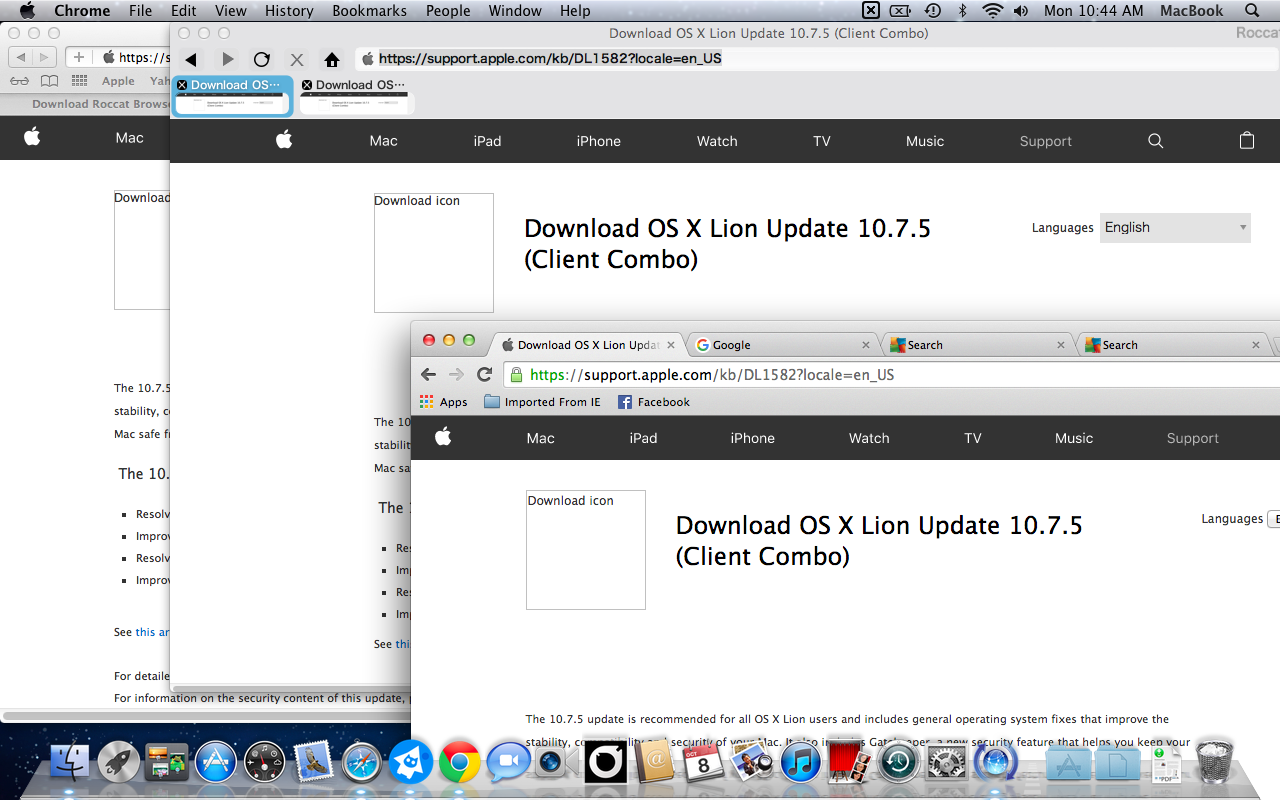Open the shopping bag in Roccat window's Apple nav
This screenshot has height=800, width=1280.
pyautogui.click(x=1247, y=141)
